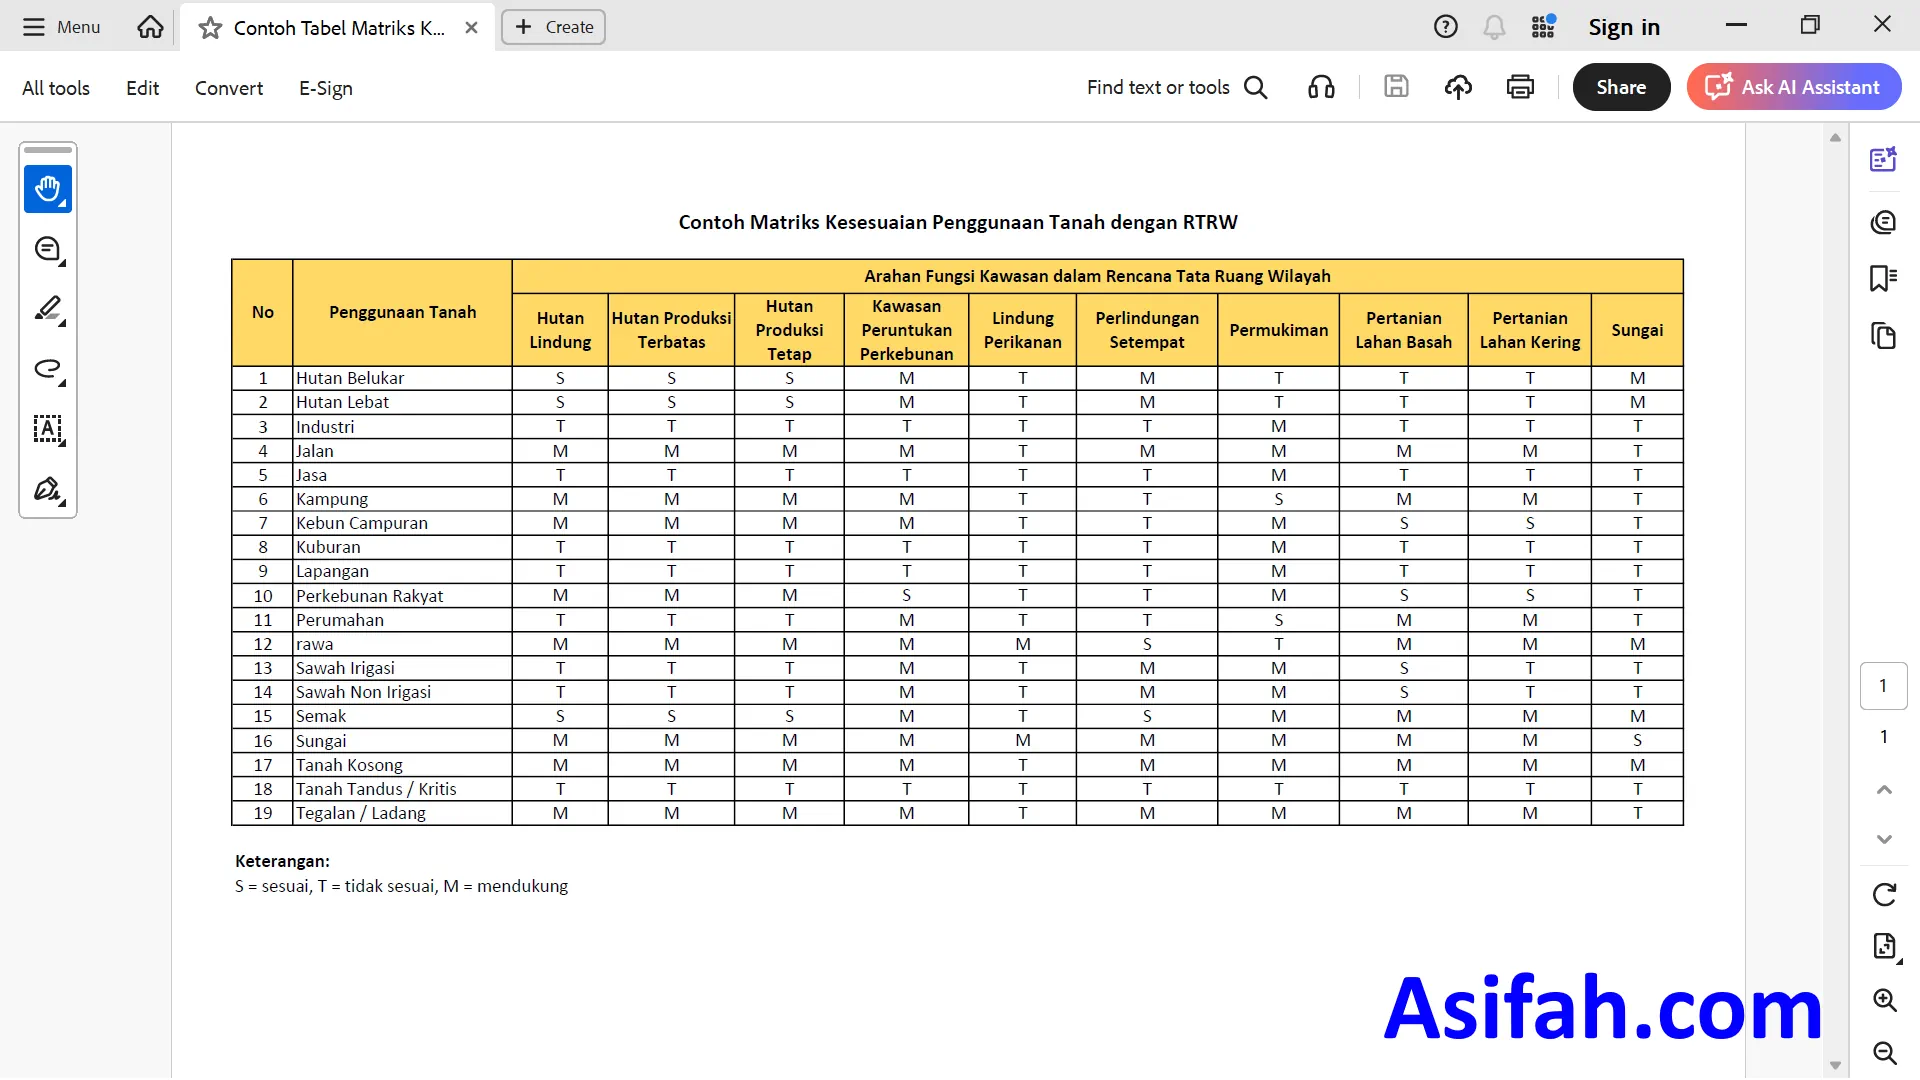
Task: Open the AI Assistant side panel icon
Action: (1884, 160)
